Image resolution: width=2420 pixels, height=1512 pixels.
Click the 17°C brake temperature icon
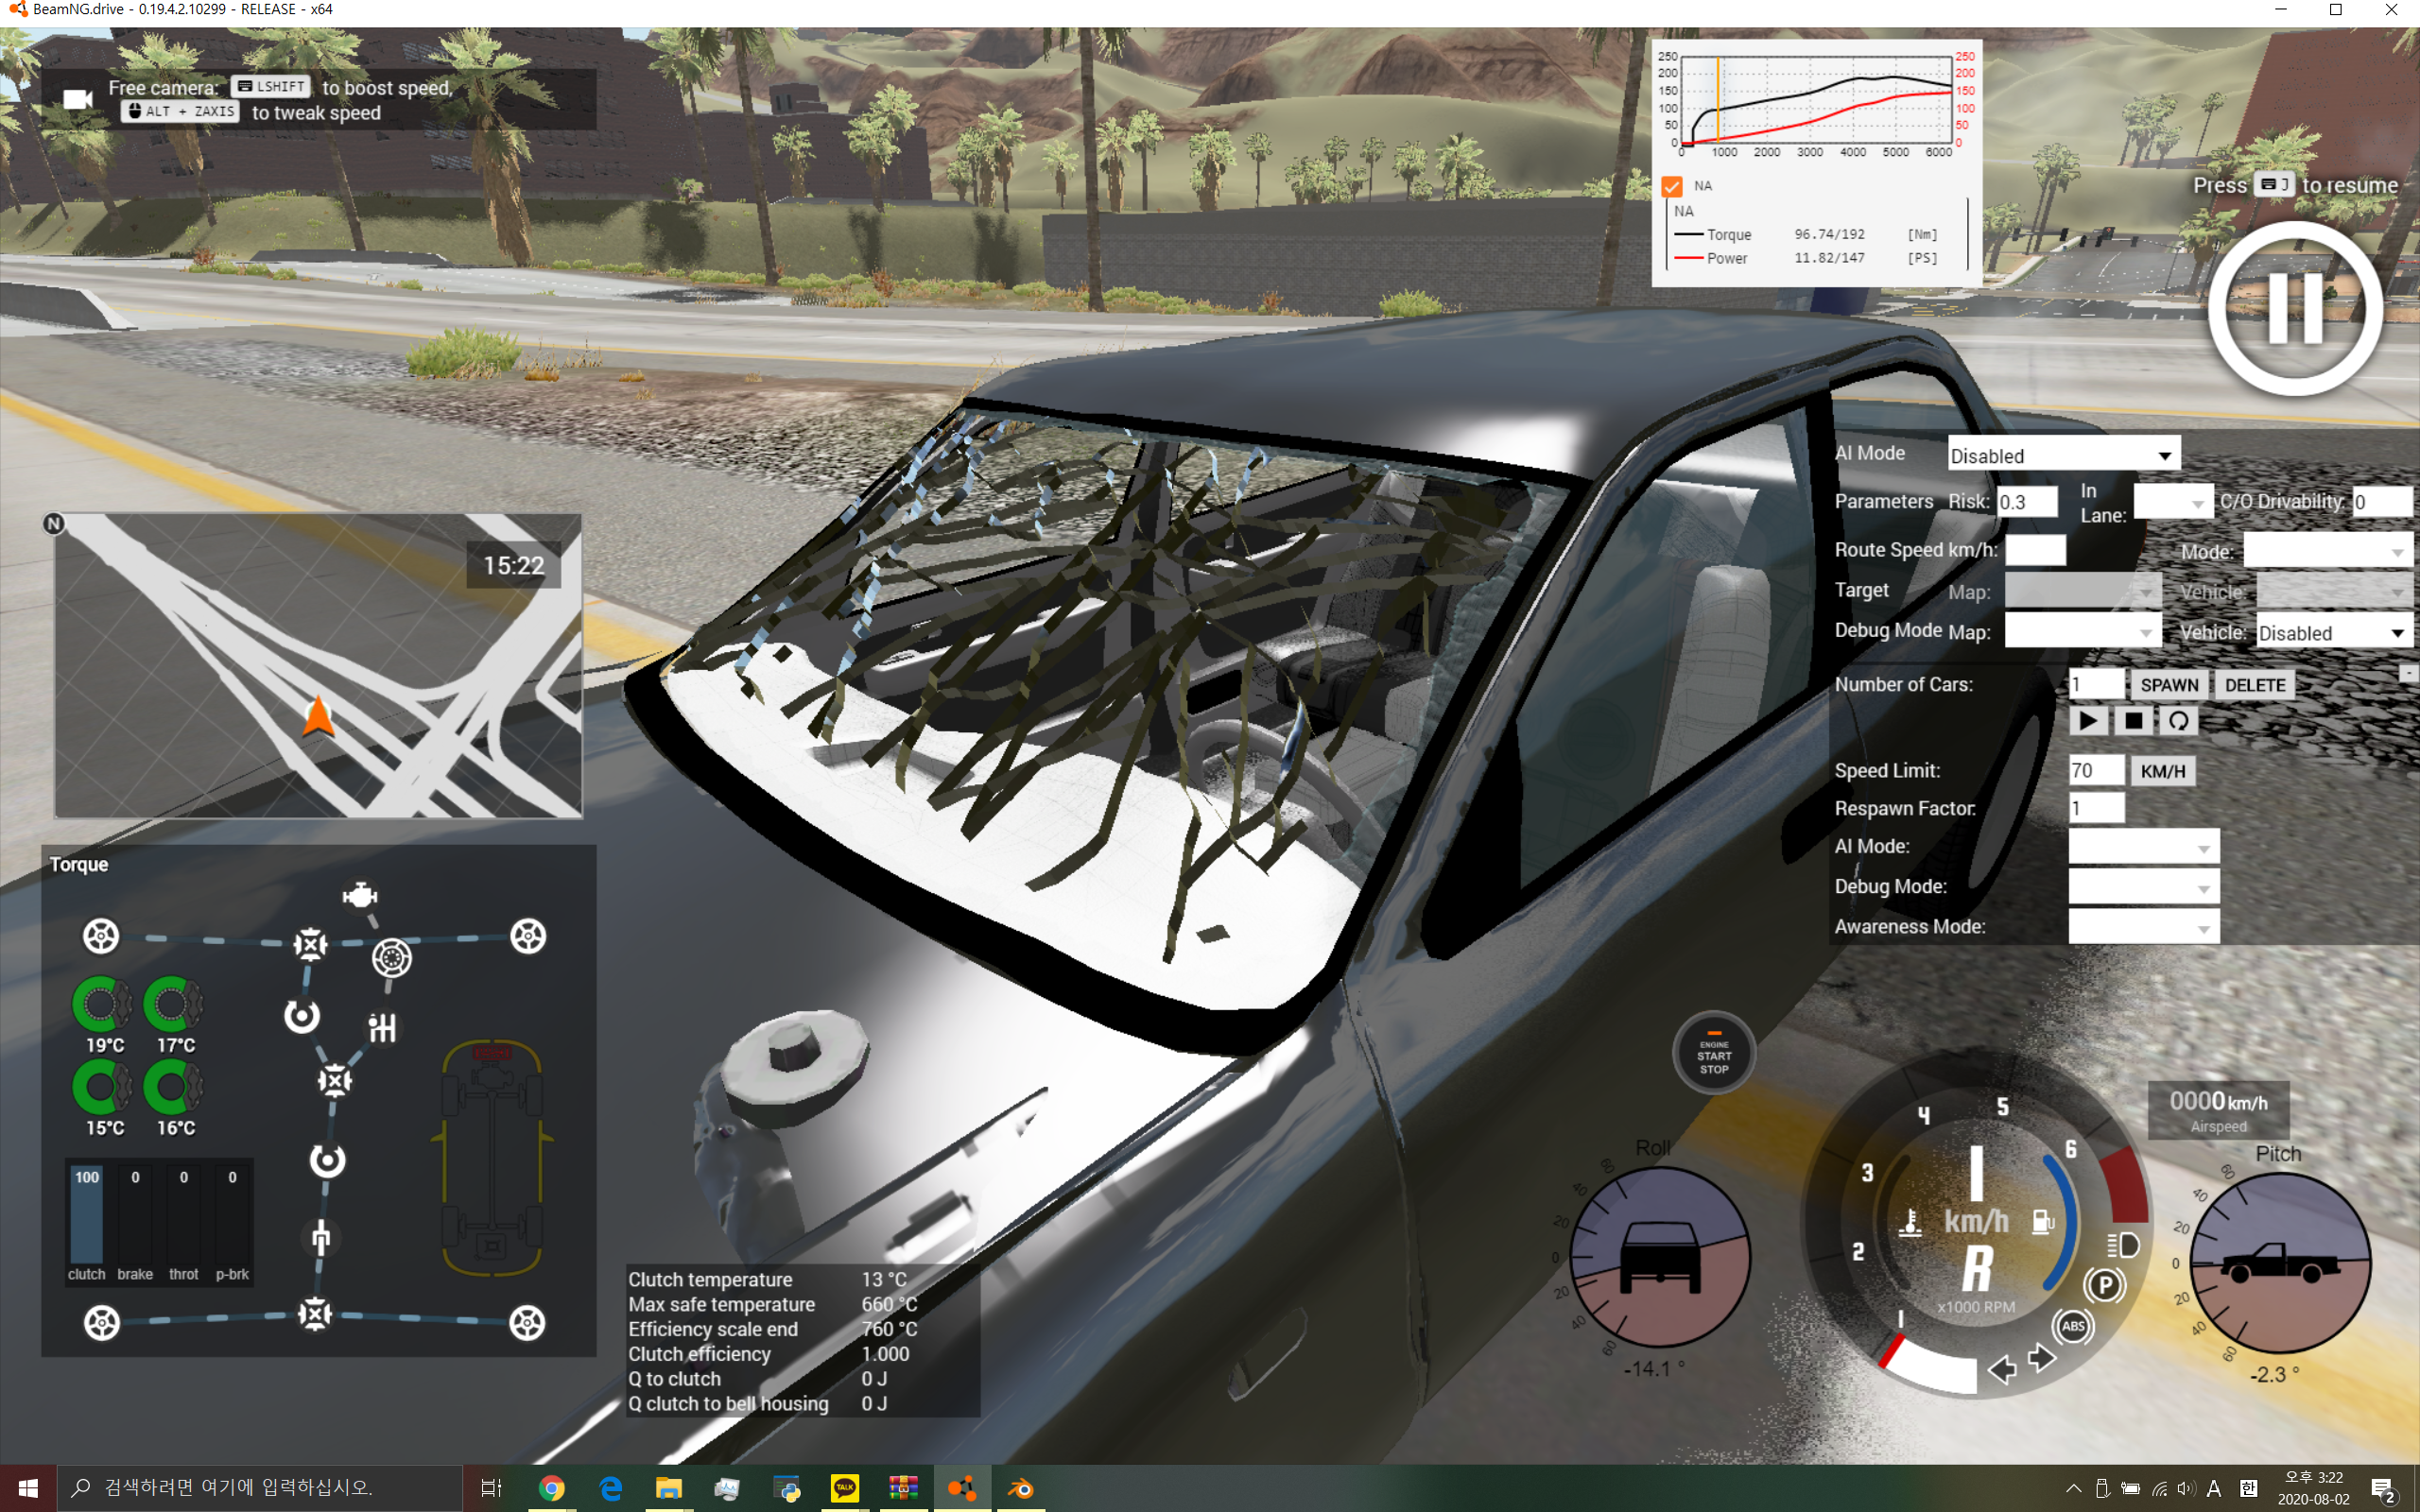172,1003
